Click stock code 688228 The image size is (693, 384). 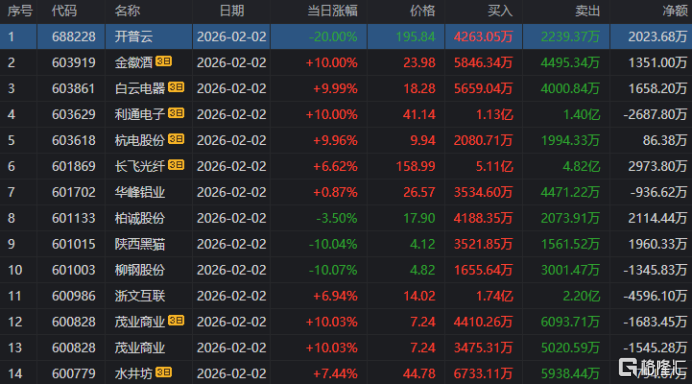coord(73,37)
